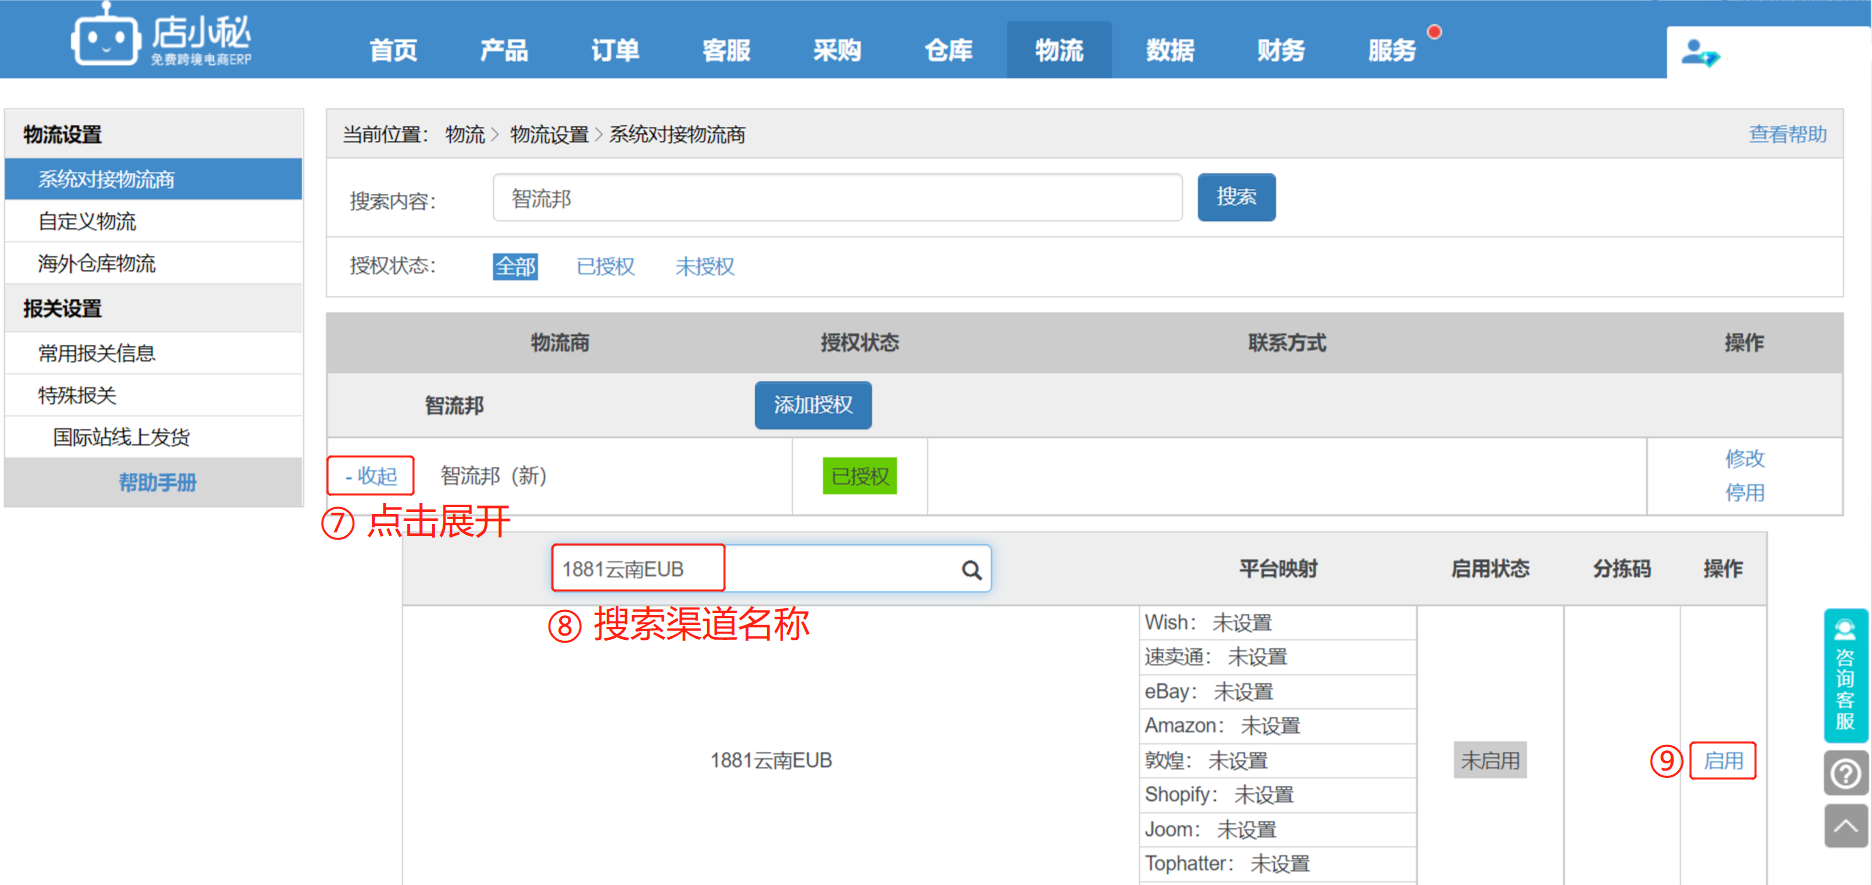Click the 速卖通: 未设置 mapping row
Image resolution: width=1872 pixels, height=885 pixels.
point(1278,657)
